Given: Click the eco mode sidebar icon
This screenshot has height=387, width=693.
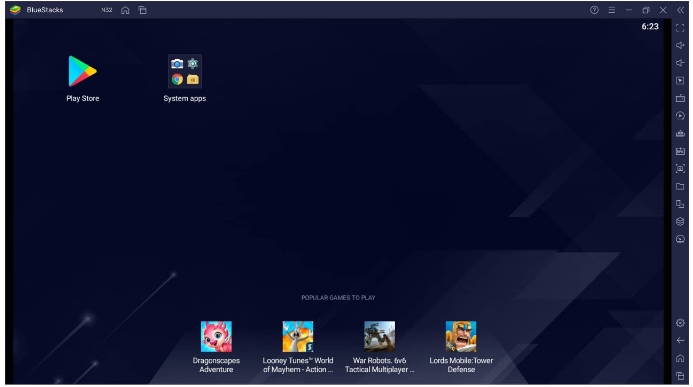Looking at the screenshot, I should (680, 239).
